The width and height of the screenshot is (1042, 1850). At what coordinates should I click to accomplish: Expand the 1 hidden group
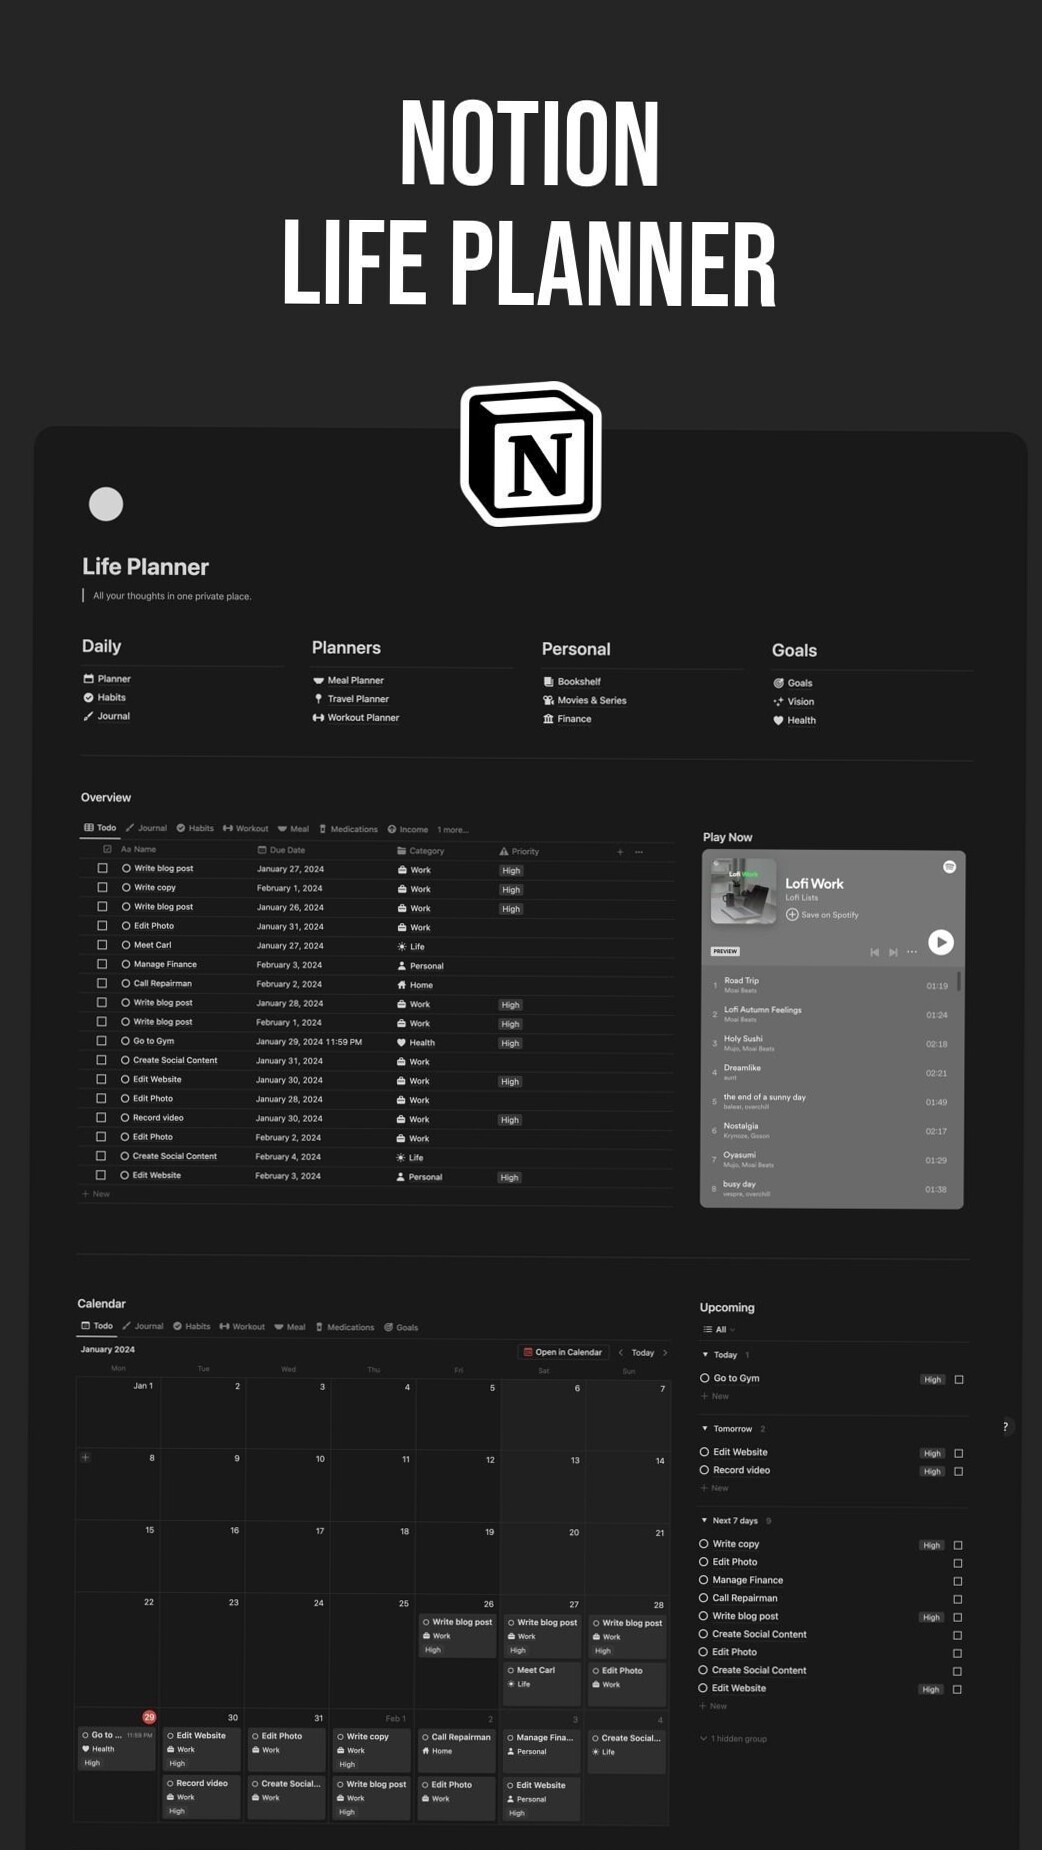click(734, 1739)
